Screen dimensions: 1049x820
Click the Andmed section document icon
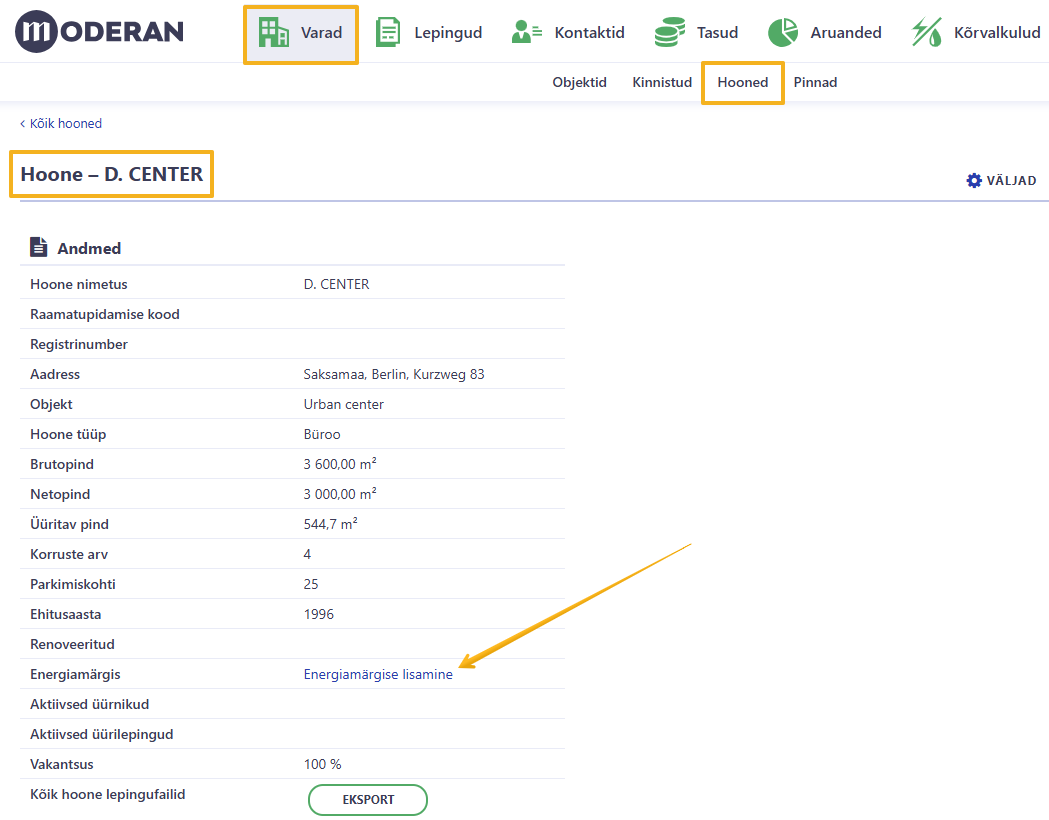39,247
